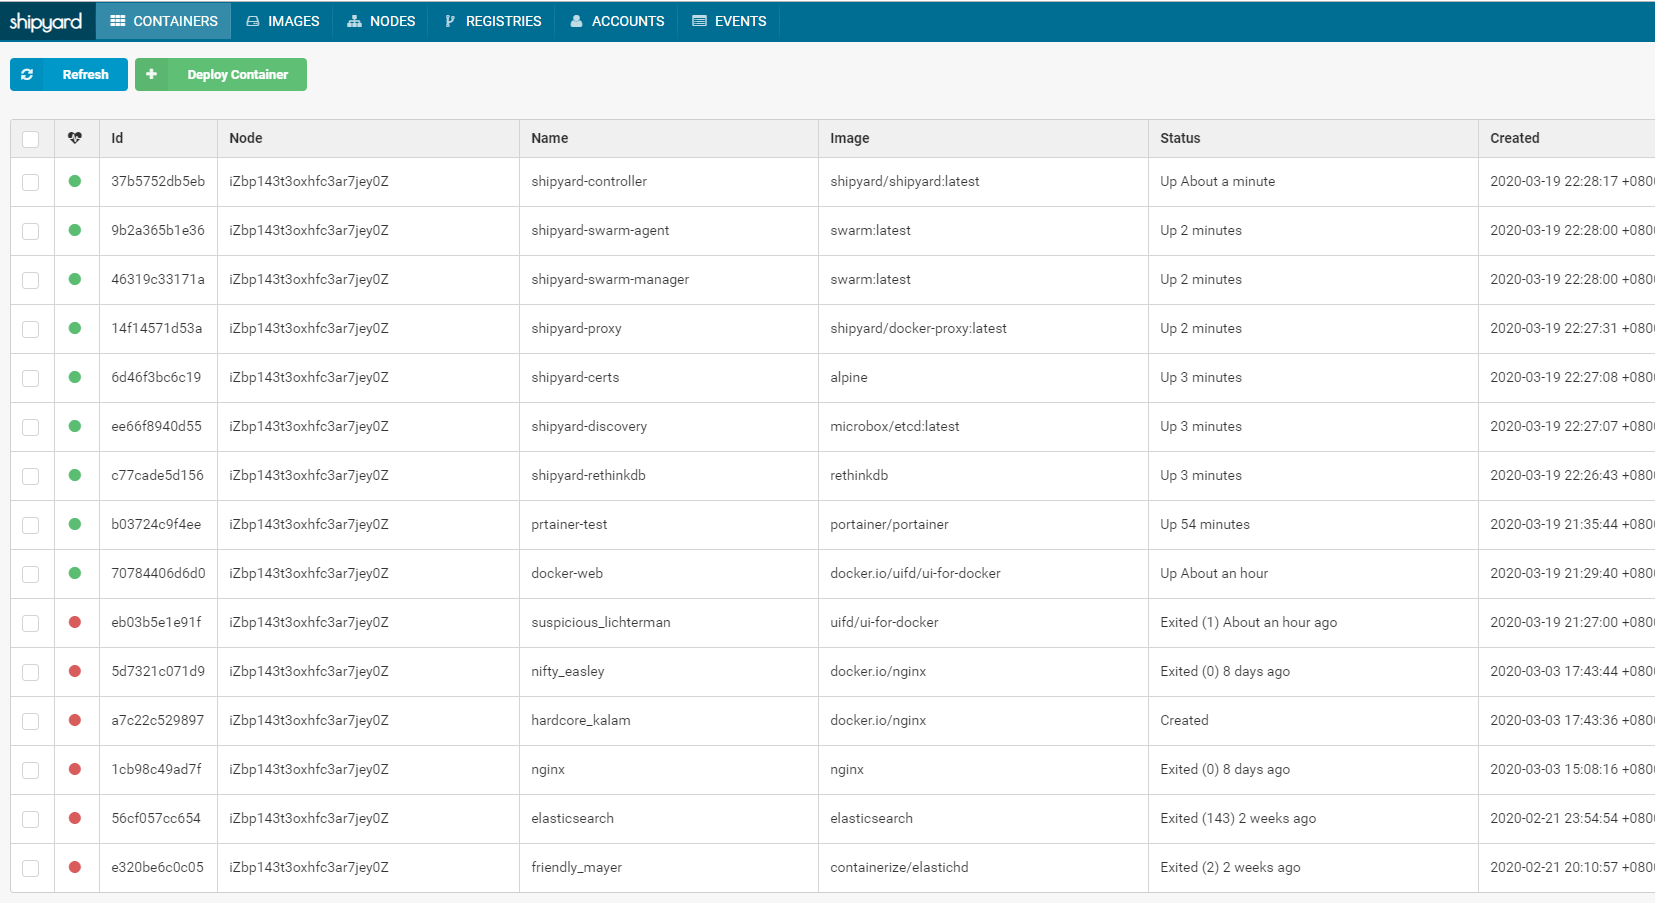
Task: Check the box for shipyard-swarm-manager row
Action: [31, 280]
